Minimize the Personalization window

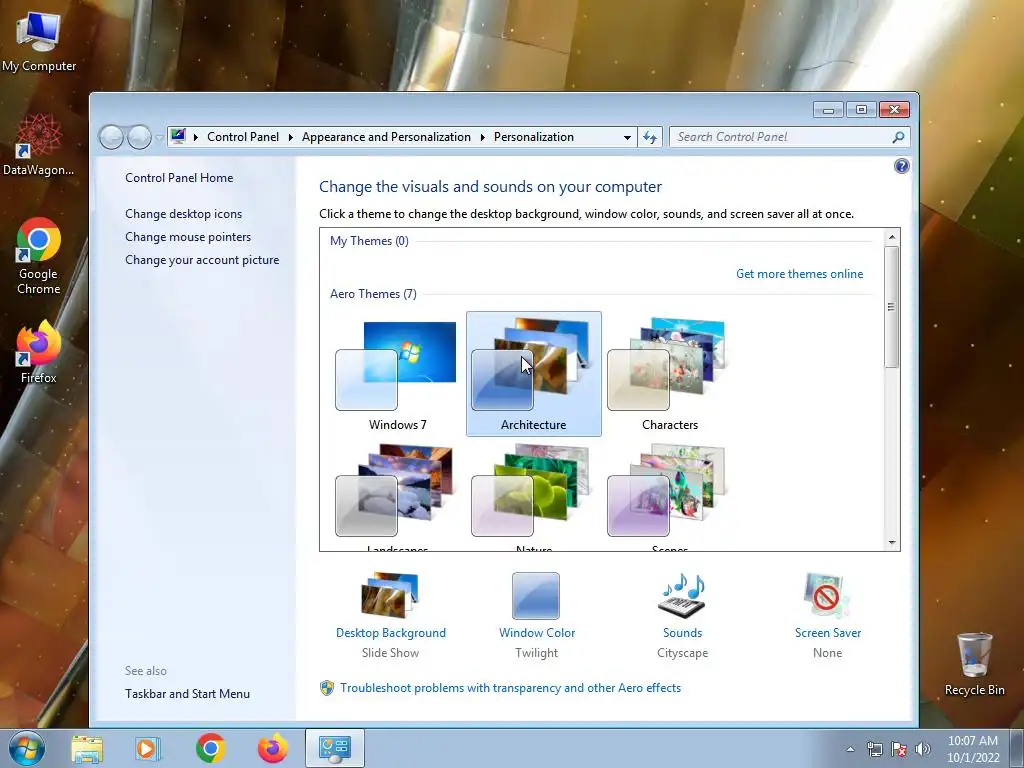pyautogui.click(x=828, y=110)
